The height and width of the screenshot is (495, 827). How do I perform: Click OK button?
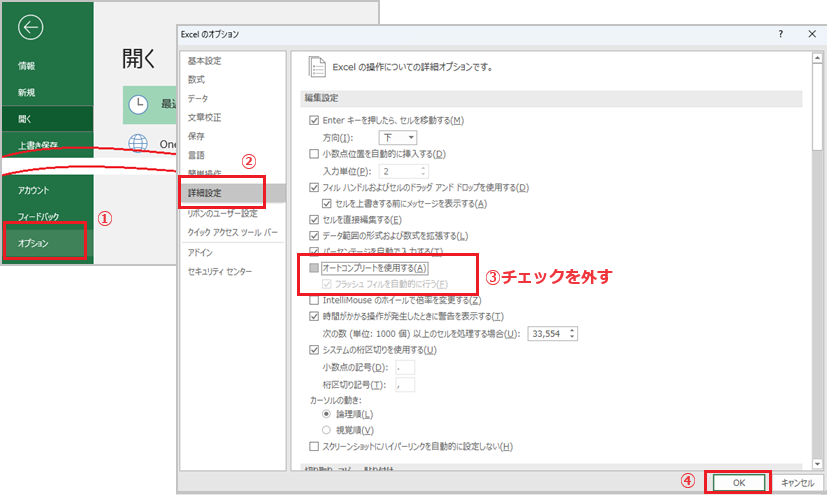739,483
